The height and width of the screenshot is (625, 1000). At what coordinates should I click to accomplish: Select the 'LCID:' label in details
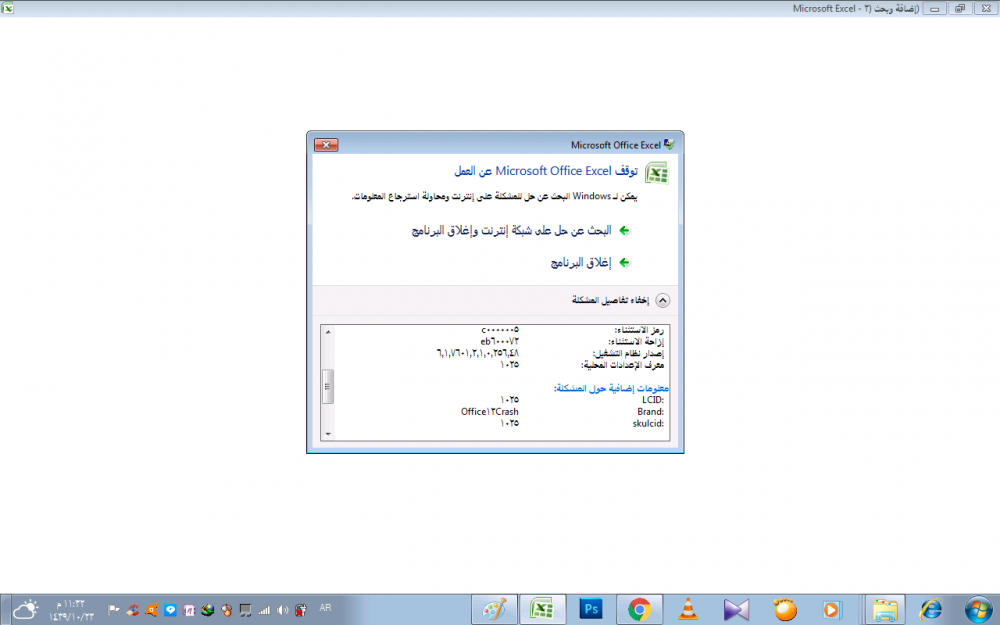(653, 400)
